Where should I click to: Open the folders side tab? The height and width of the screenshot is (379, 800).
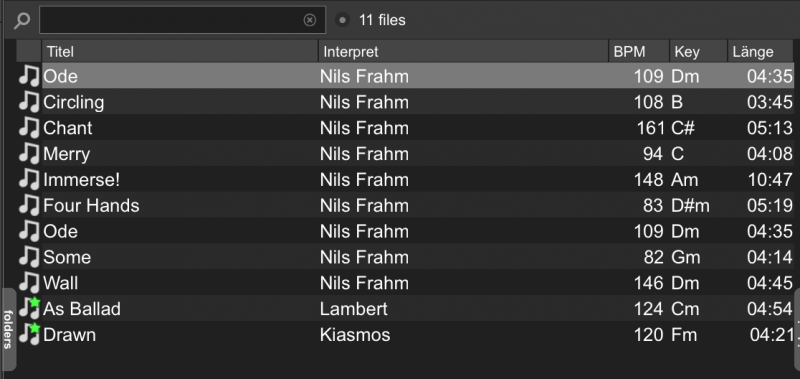click(8, 329)
